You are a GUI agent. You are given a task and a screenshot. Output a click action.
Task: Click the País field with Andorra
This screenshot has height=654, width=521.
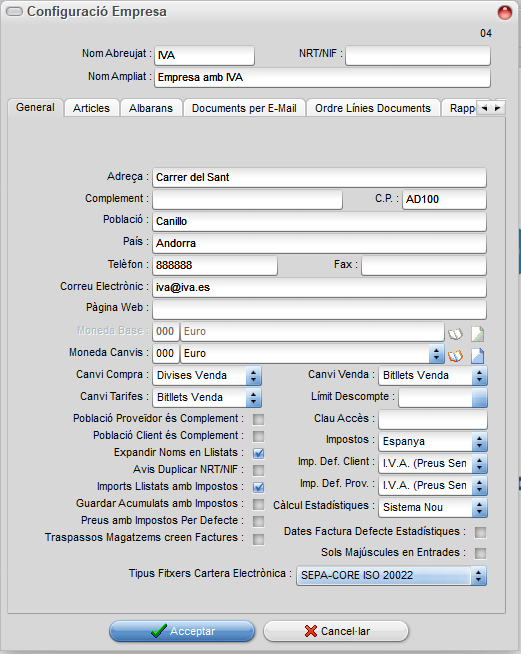coord(319,244)
